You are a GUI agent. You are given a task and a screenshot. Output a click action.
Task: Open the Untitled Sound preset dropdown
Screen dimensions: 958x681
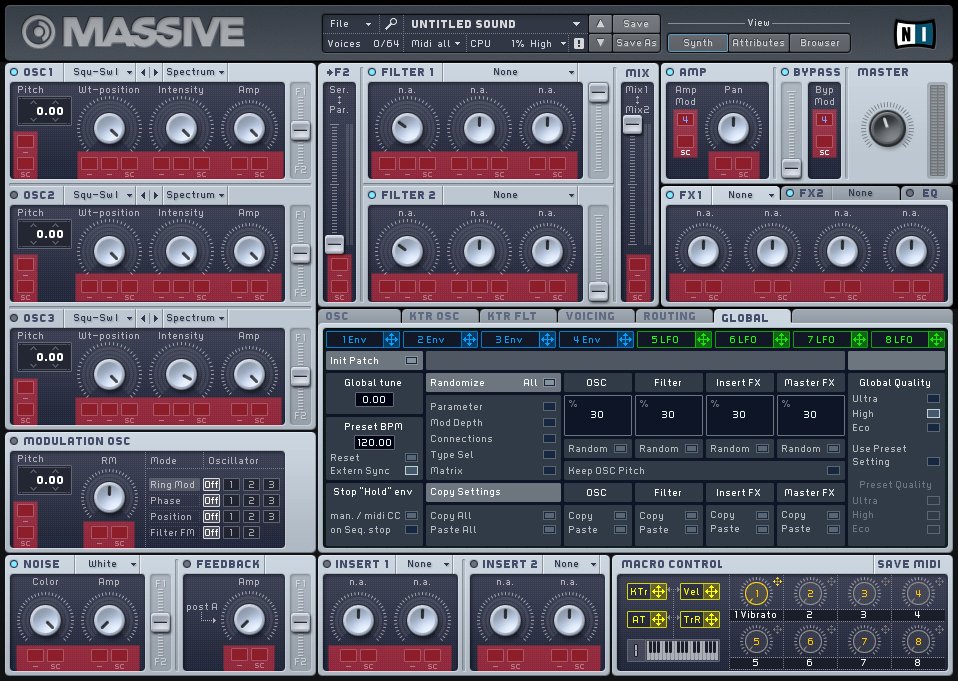(x=494, y=24)
